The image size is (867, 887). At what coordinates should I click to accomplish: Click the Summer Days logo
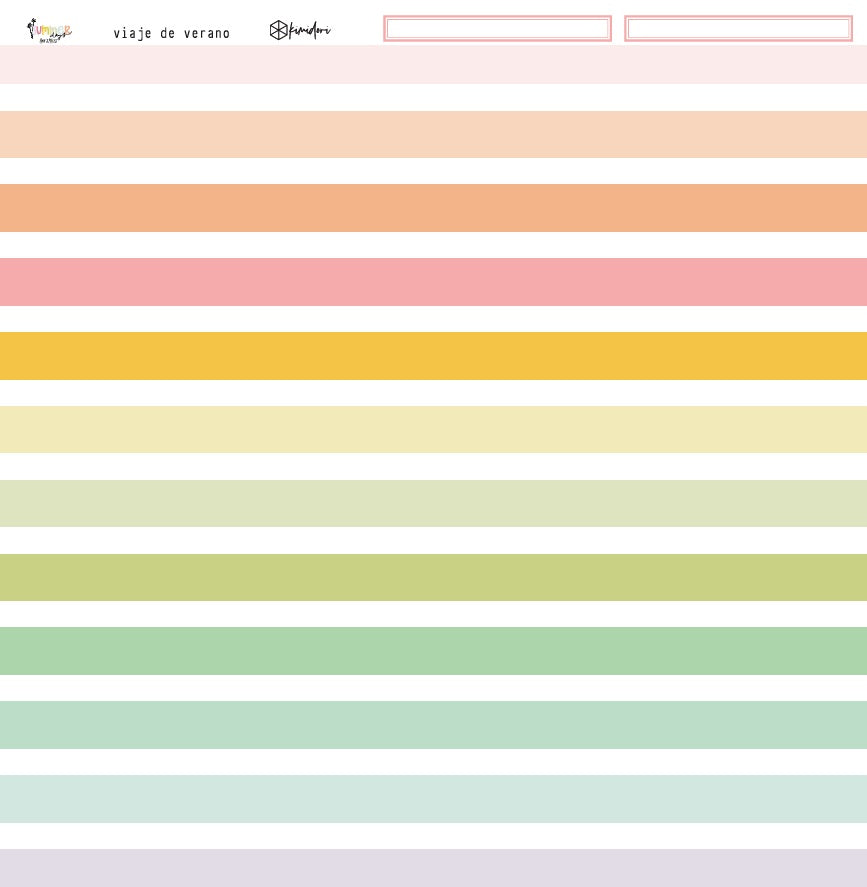coord(49,31)
